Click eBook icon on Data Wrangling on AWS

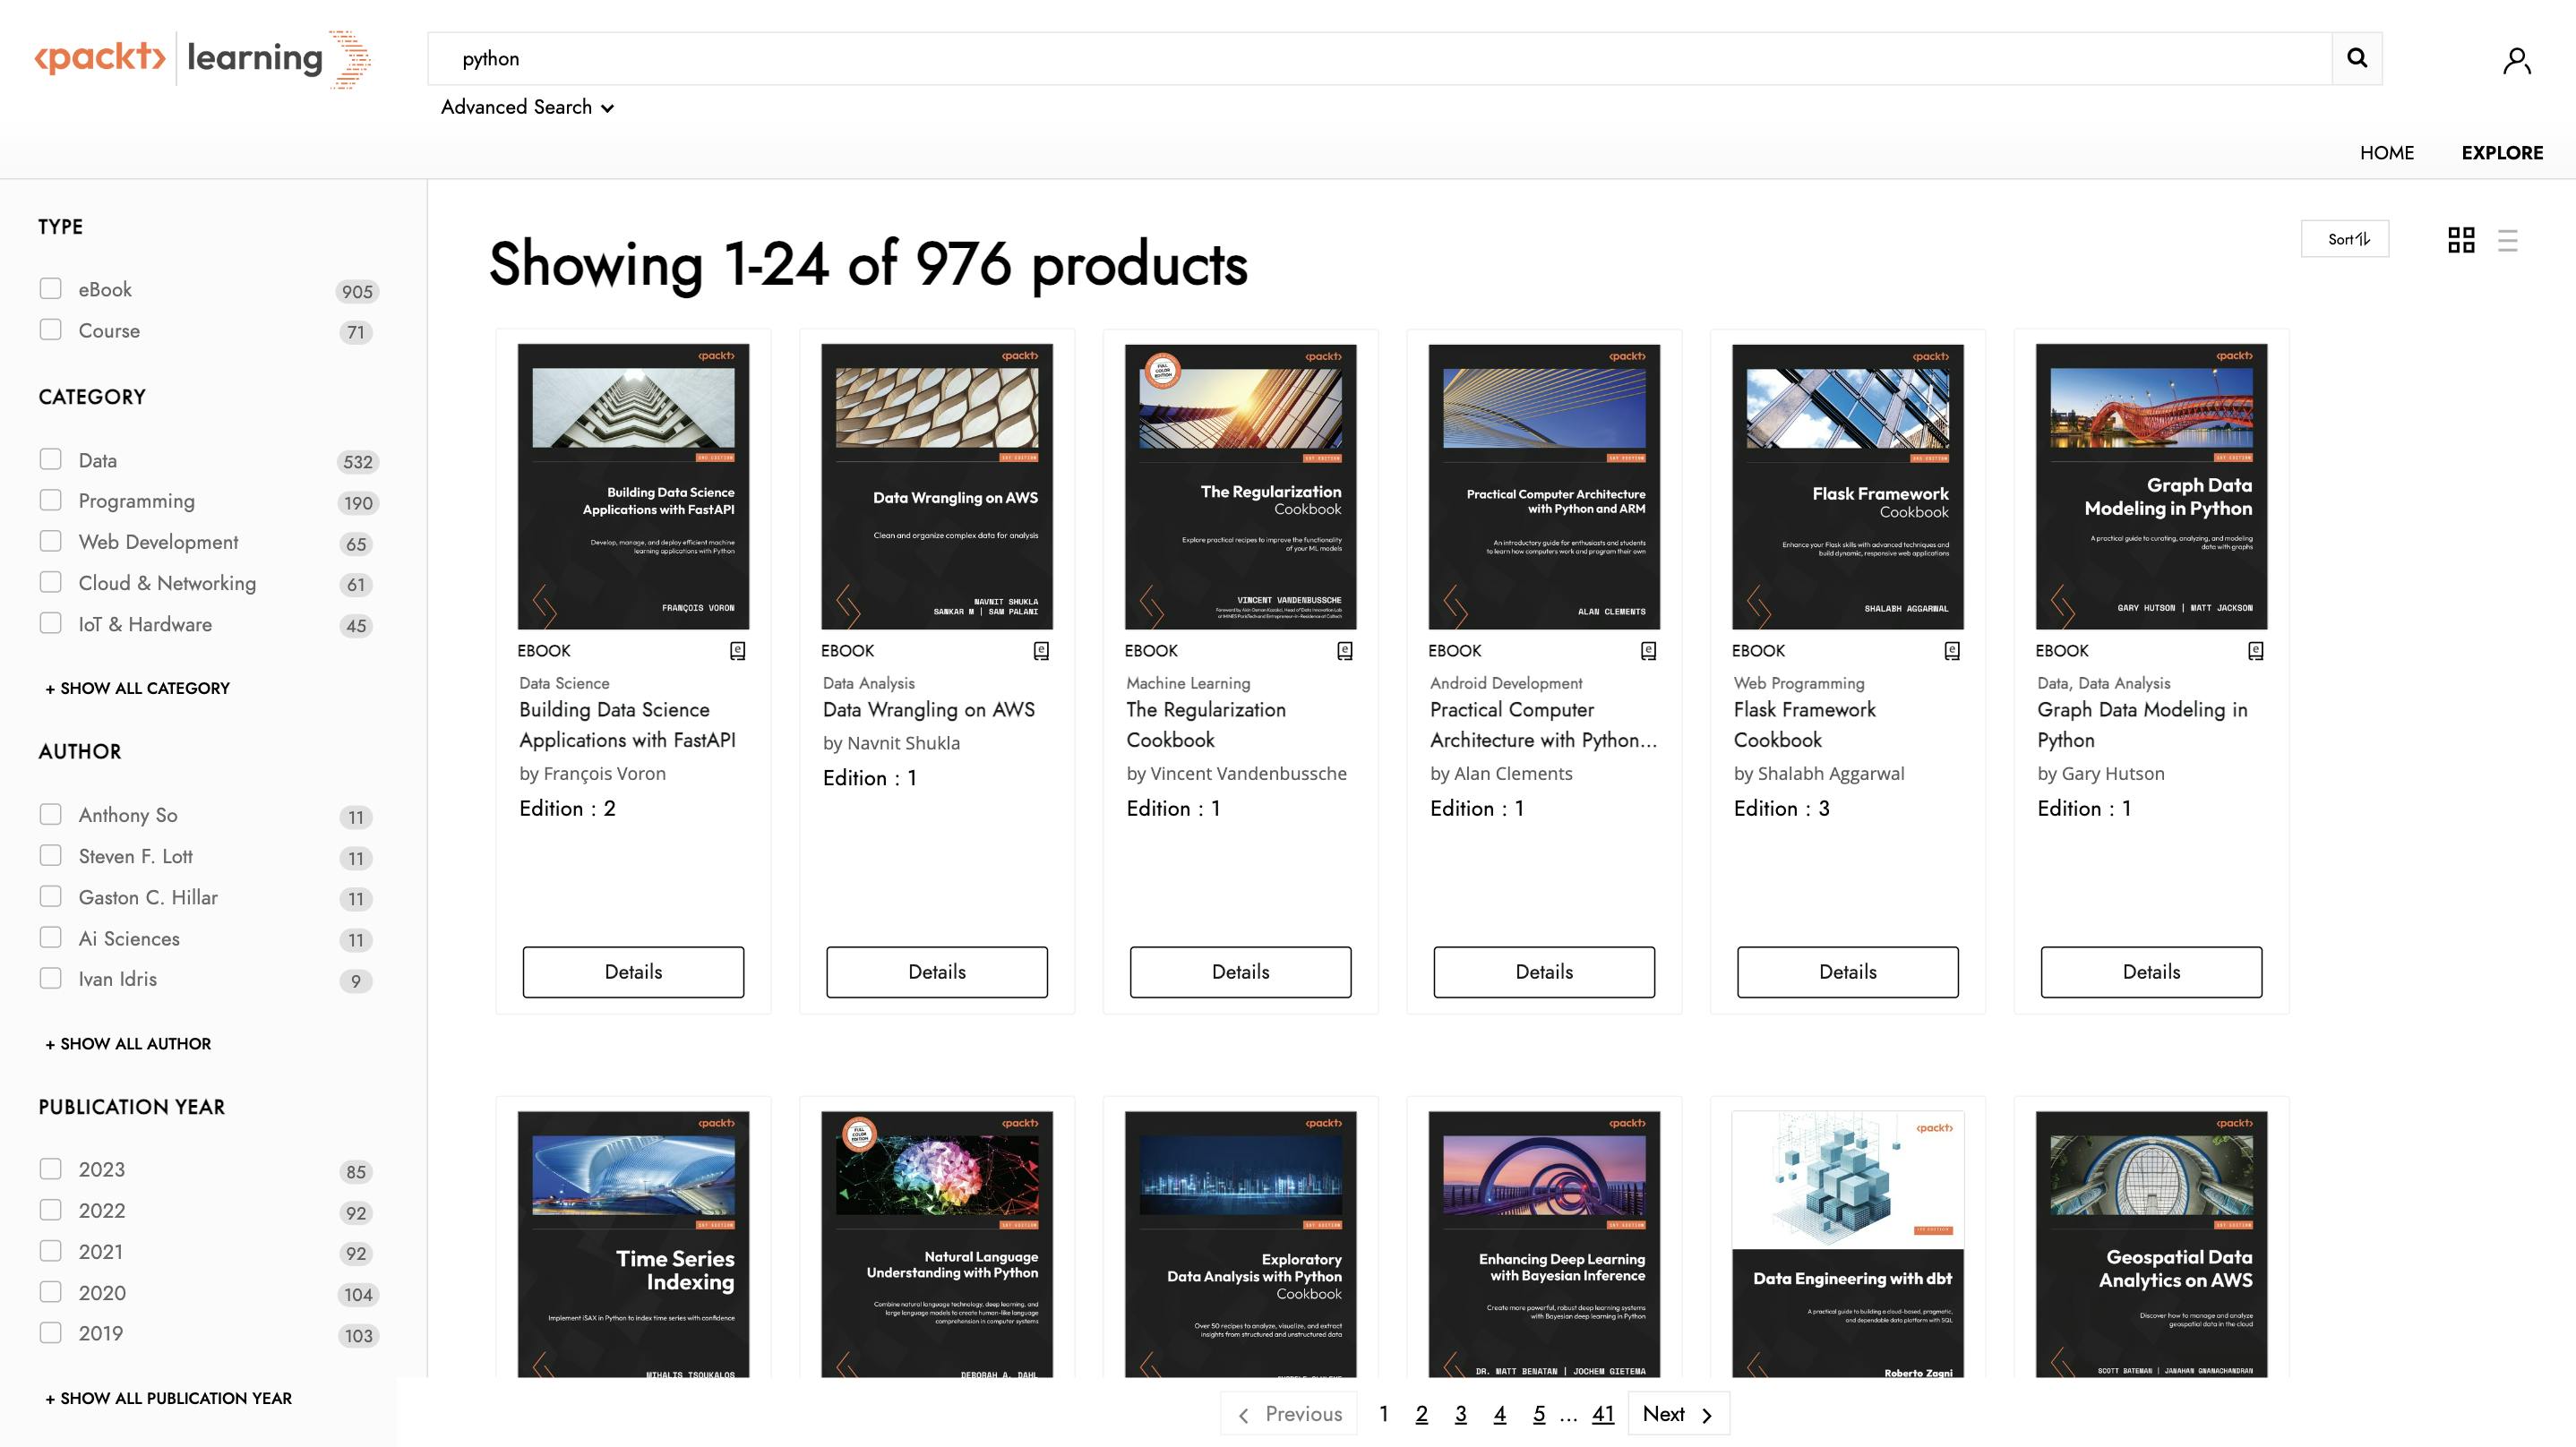click(1041, 651)
